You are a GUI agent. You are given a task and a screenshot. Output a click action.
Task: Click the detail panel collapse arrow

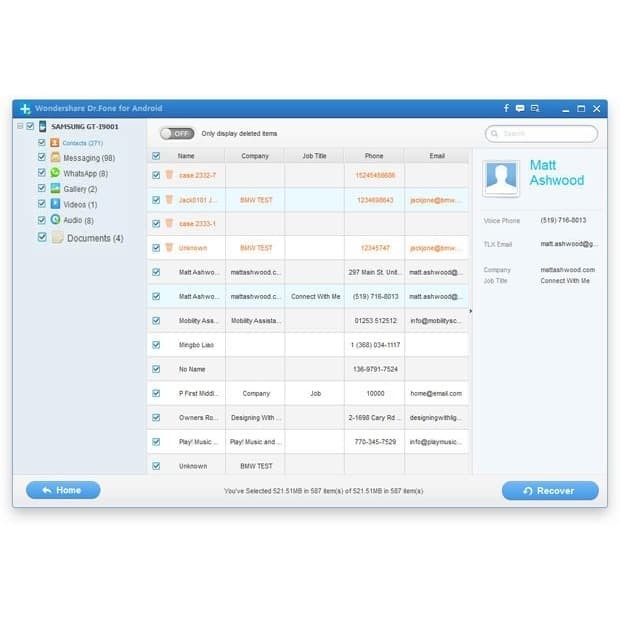coord(471,311)
